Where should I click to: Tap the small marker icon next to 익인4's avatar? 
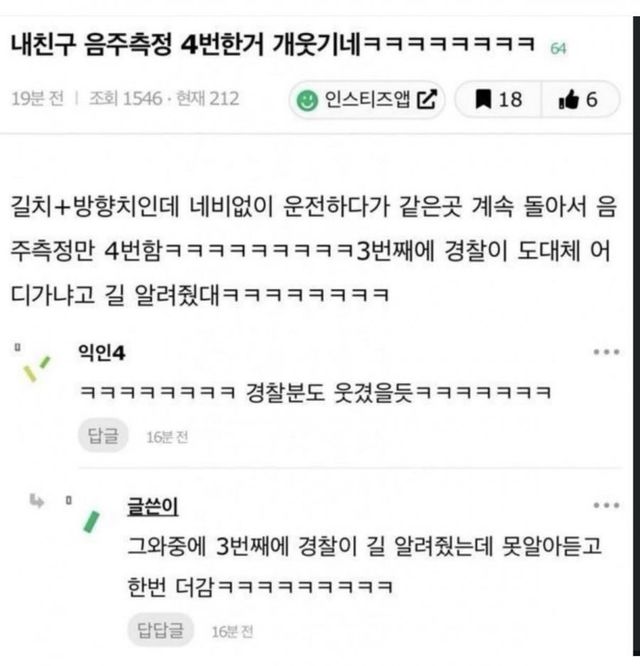(17, 347)
